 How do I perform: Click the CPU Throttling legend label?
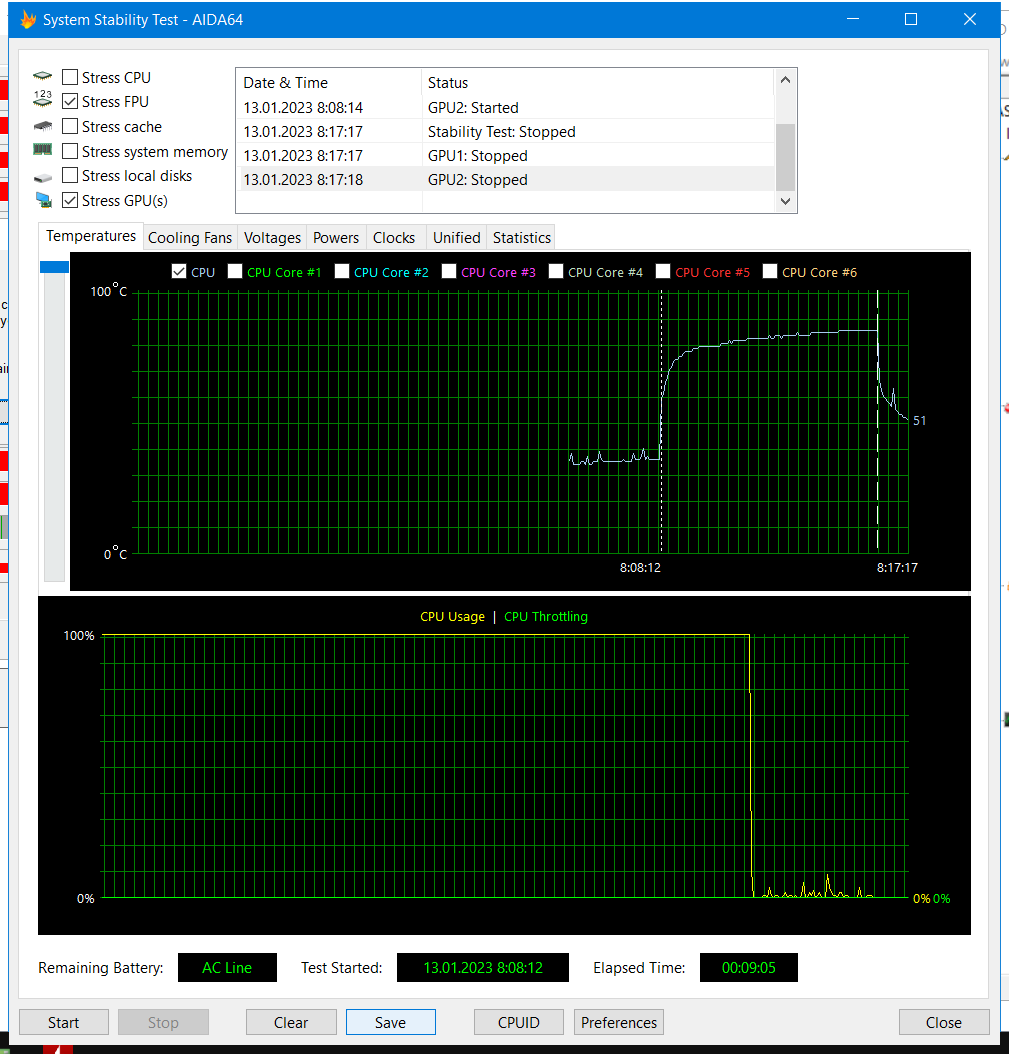(x=546, y=616)
